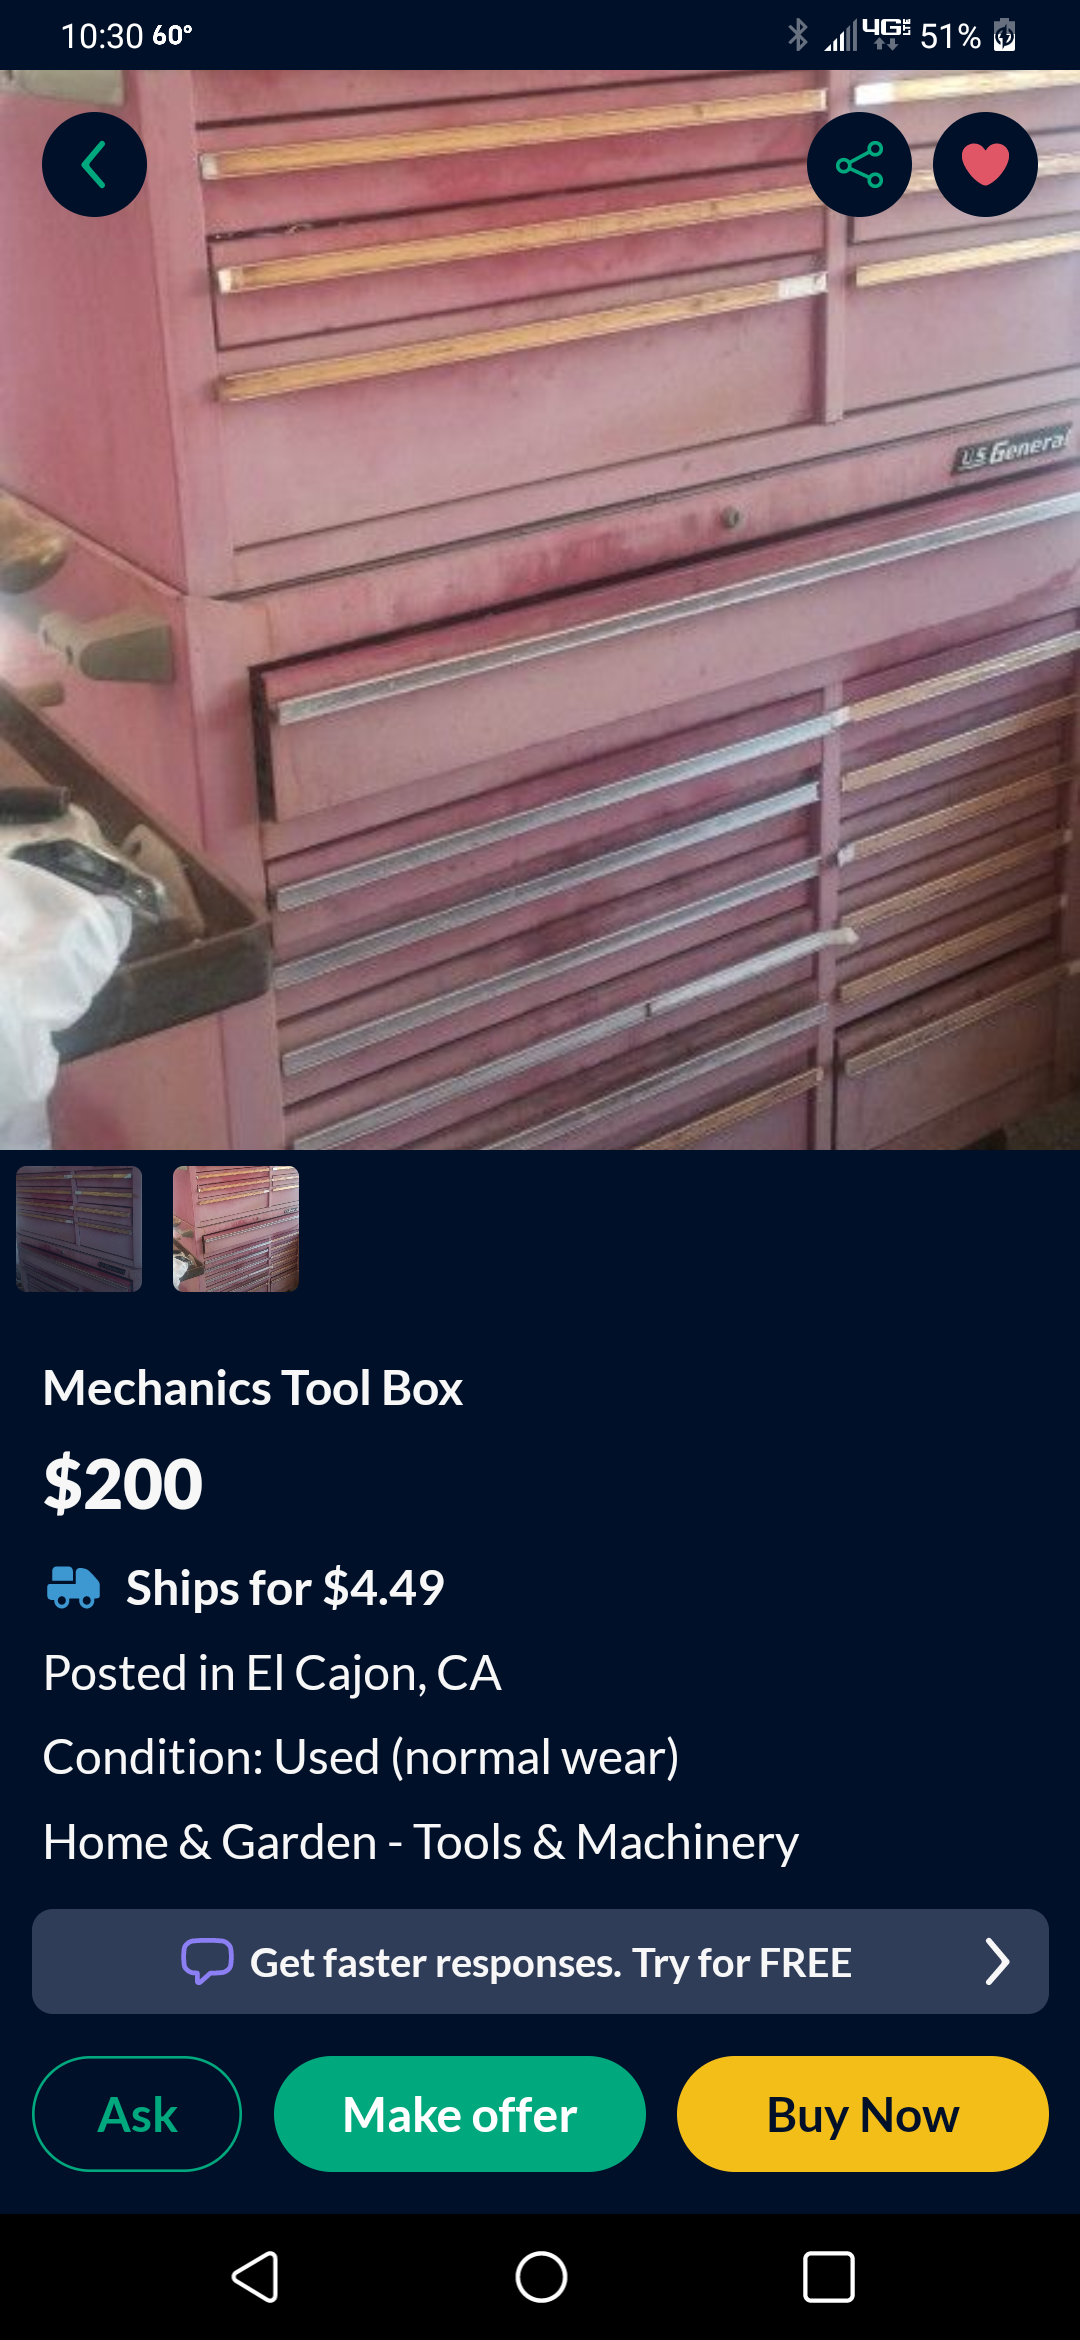Screen dimensions: 1080x2340
Task: Click Posted in El Cajon, CA location
Action: click(x=272, y=1673)
